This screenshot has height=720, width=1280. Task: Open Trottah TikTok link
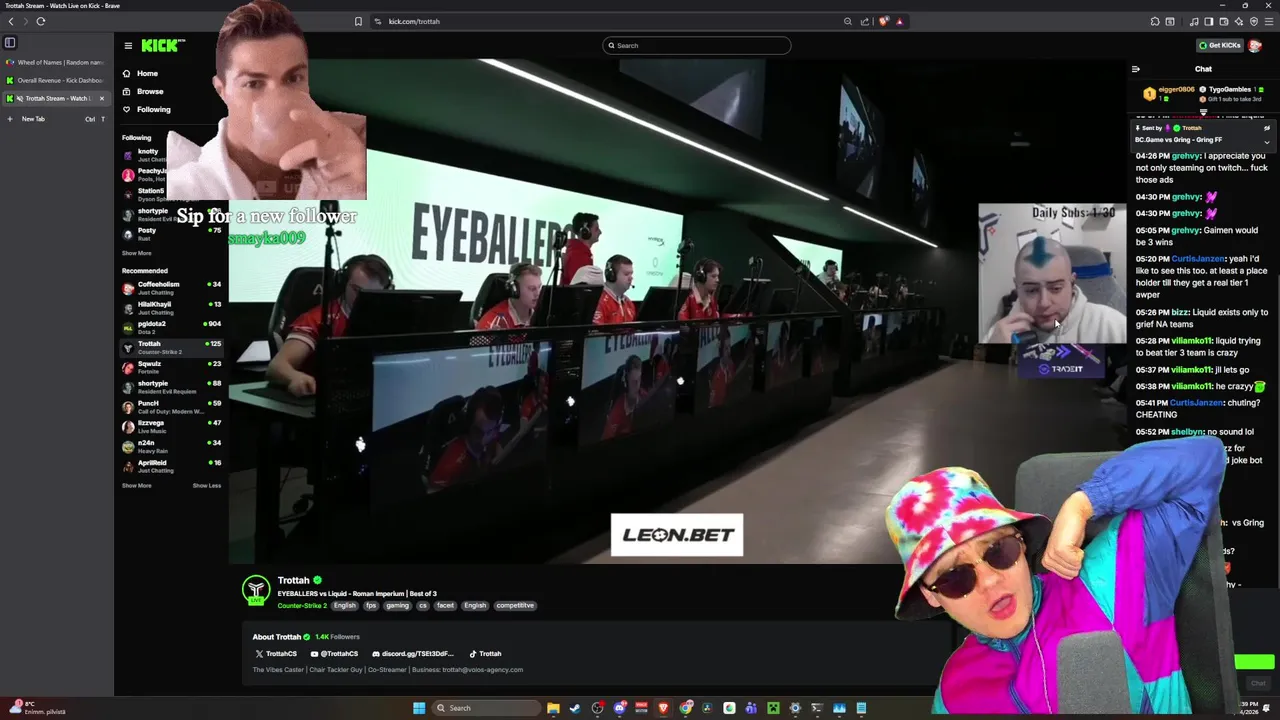[486, 654]
